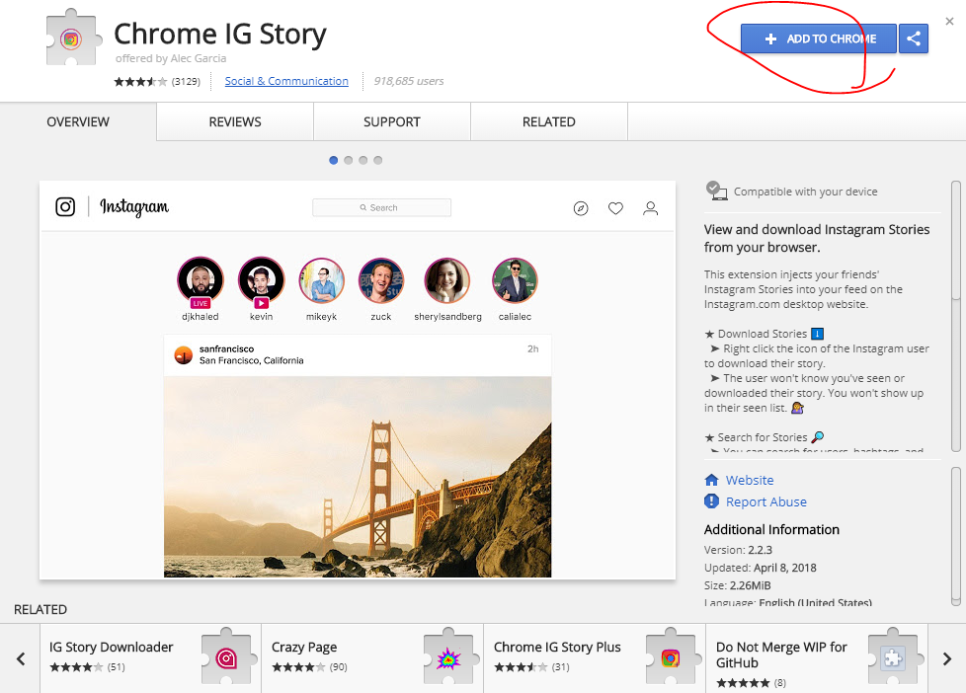The width and height of the screenshot is (966, 693).
Task: Click the home icon beside Website
Action: click(712, 480)
